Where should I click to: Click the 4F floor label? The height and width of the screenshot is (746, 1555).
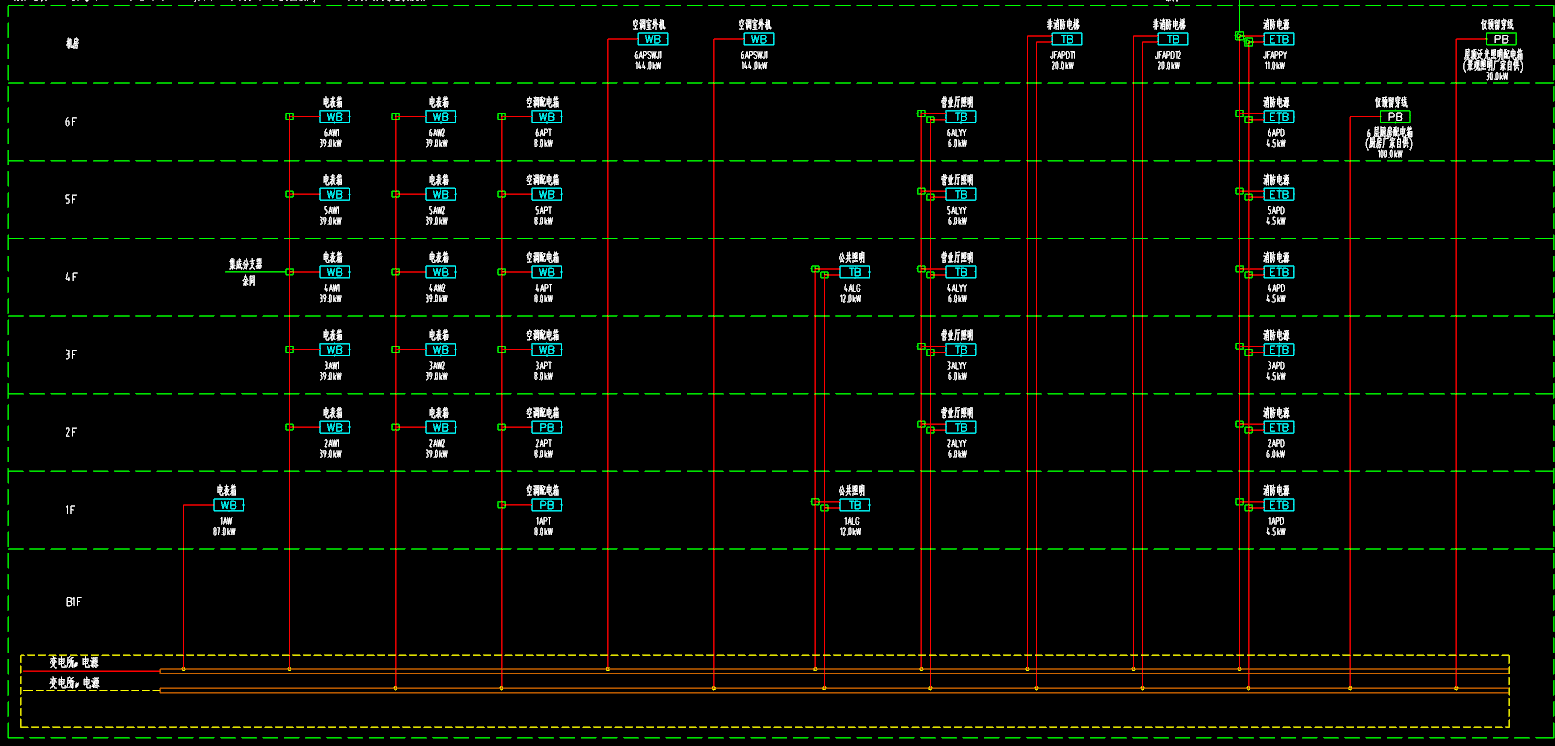coord(71,277)
